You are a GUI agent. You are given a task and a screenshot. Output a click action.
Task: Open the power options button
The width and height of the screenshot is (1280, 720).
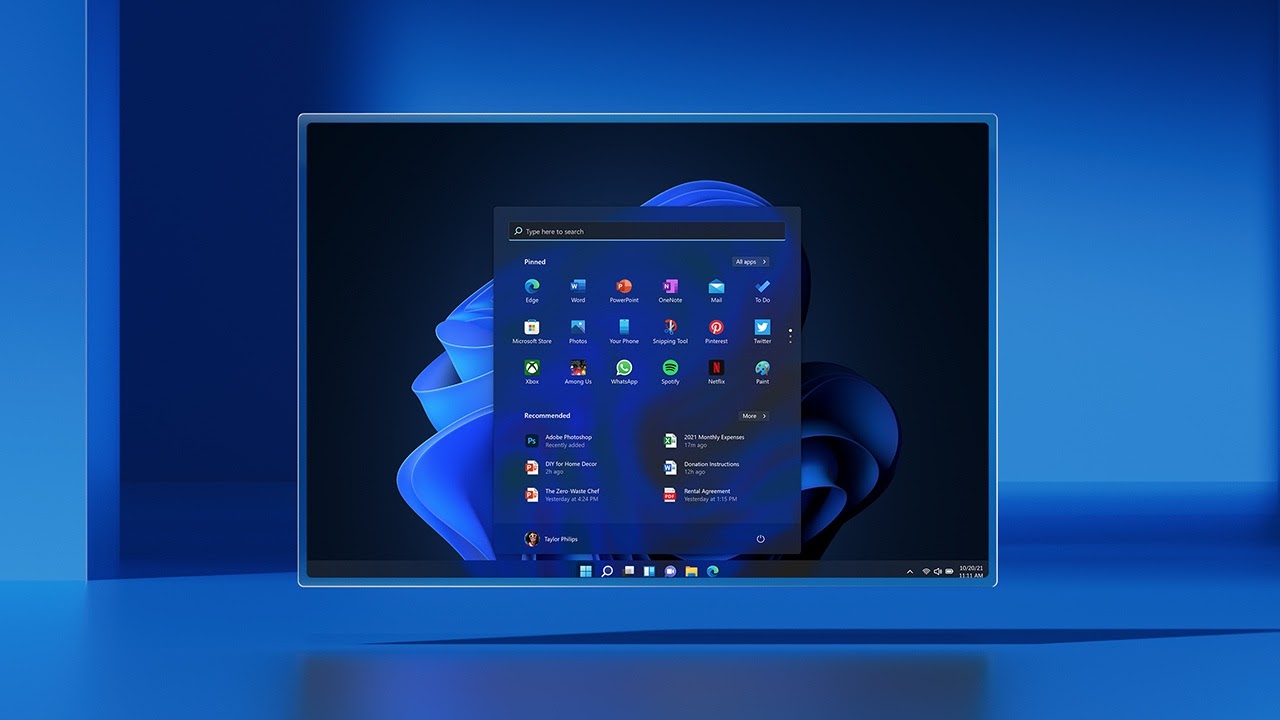(761, 538)
